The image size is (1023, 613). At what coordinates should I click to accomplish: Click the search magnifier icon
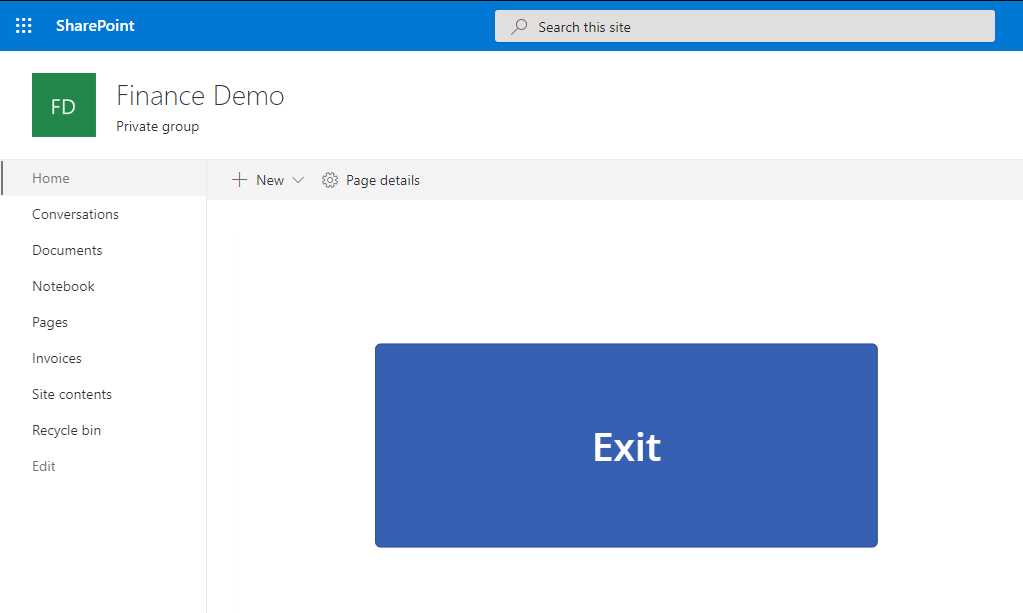tap(519, 27)
